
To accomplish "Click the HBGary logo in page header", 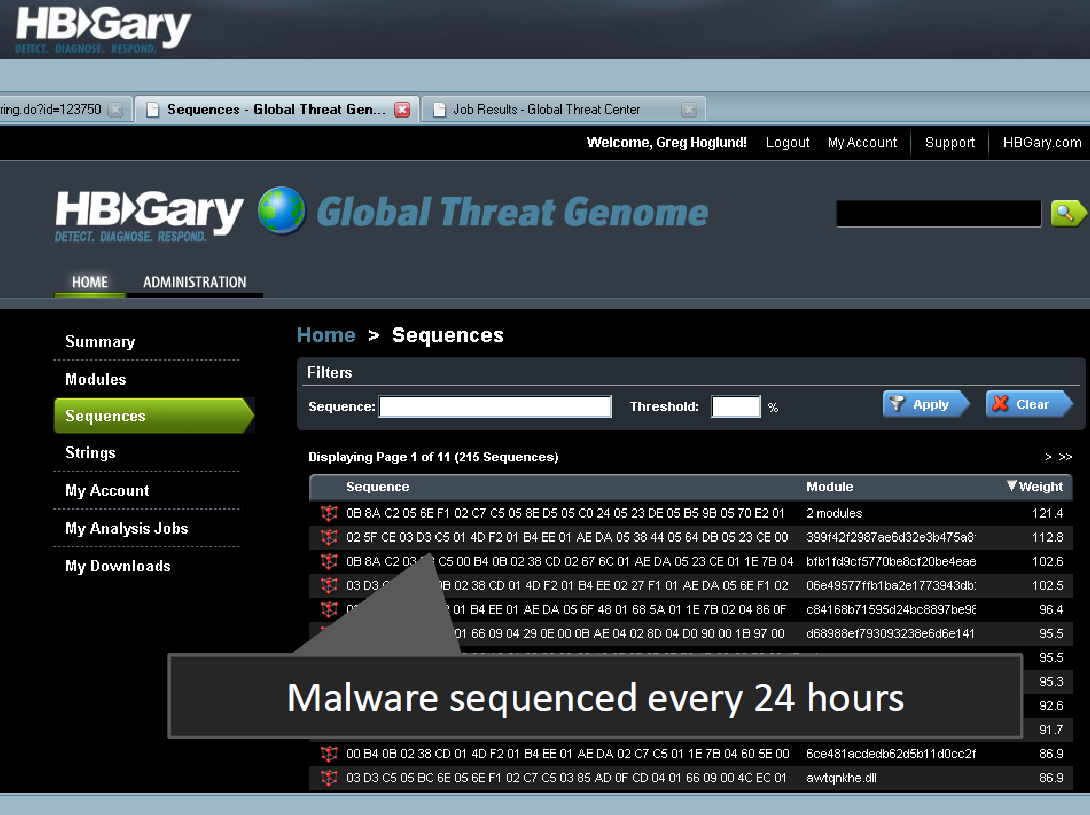I will click(x=149, y=216).
